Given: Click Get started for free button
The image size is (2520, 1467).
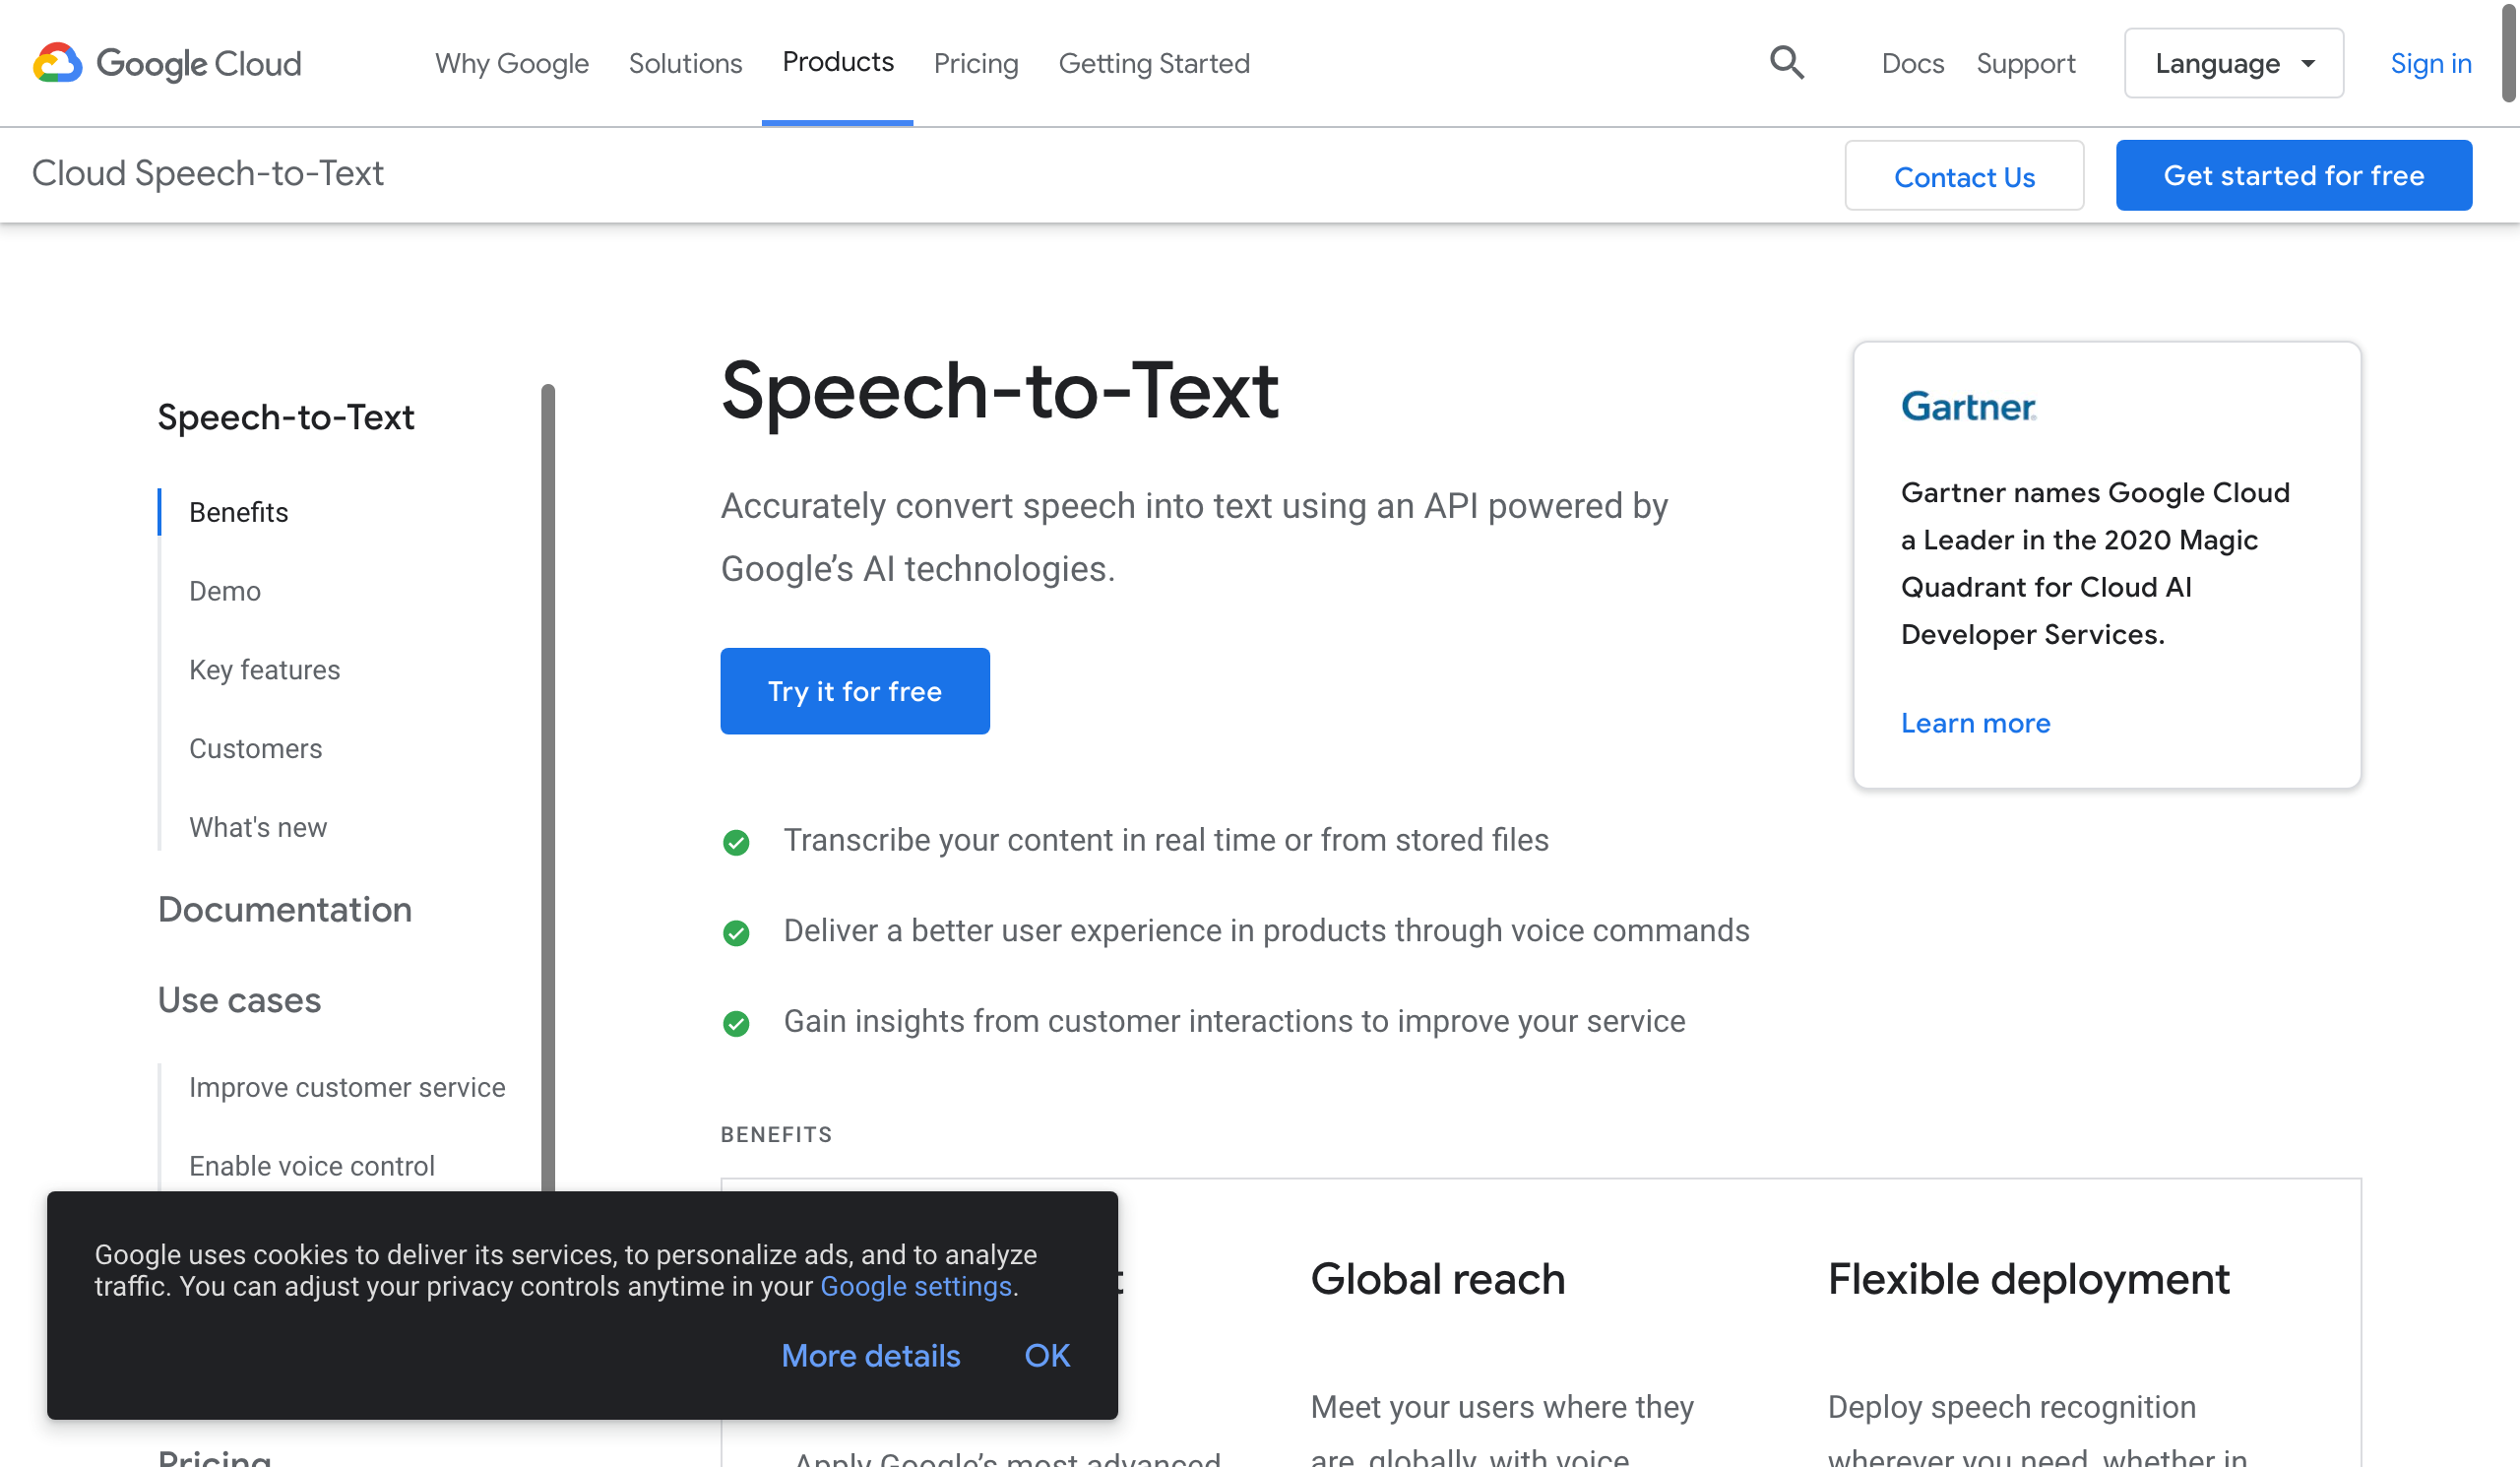Looking at the screenshot, I should tap(2293, 175).
